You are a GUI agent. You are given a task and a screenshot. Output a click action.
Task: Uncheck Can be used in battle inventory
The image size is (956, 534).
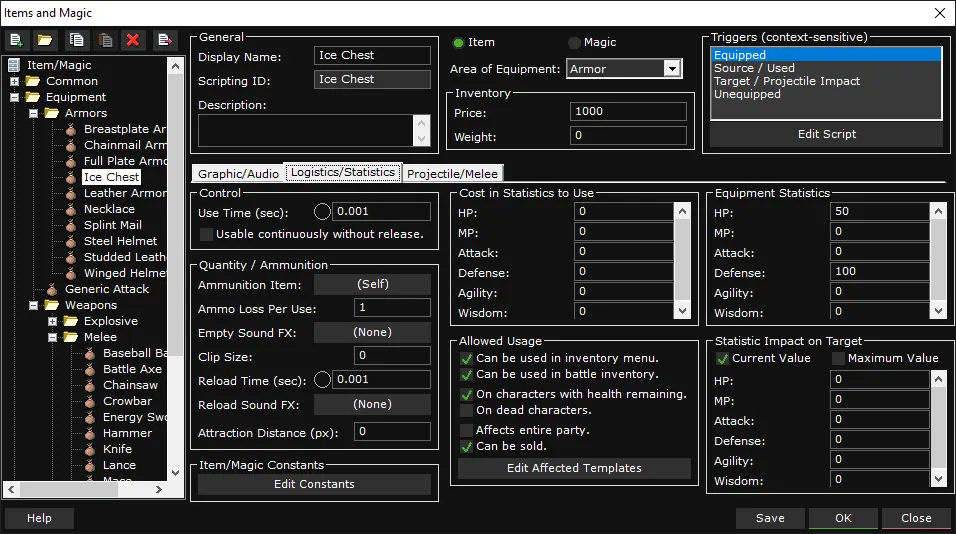tap(466, 374)
